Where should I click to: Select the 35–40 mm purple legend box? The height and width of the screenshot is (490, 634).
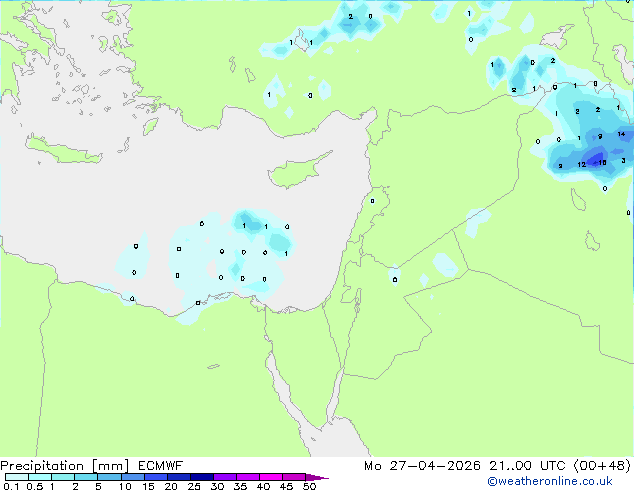(x=248, y=477)
